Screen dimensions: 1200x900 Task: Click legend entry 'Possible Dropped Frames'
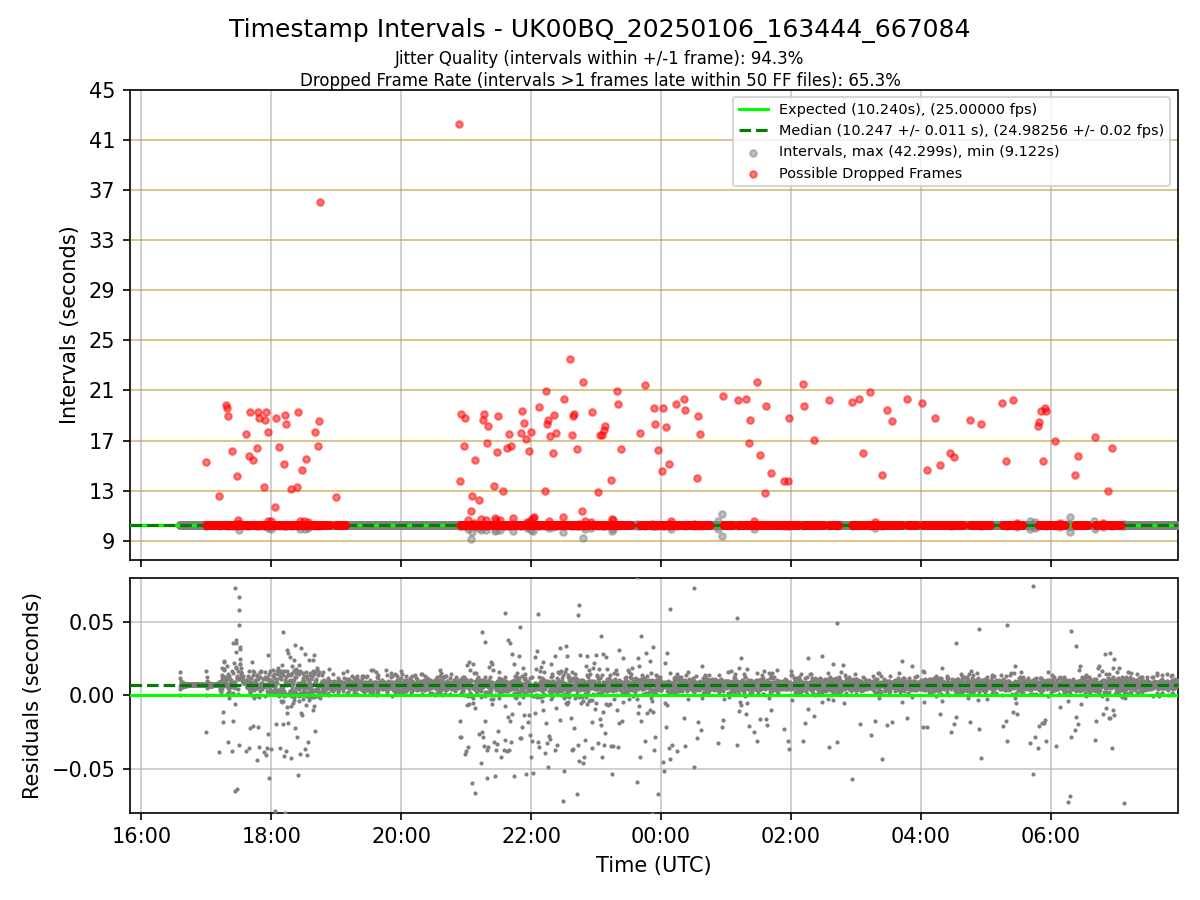[870, 173]
